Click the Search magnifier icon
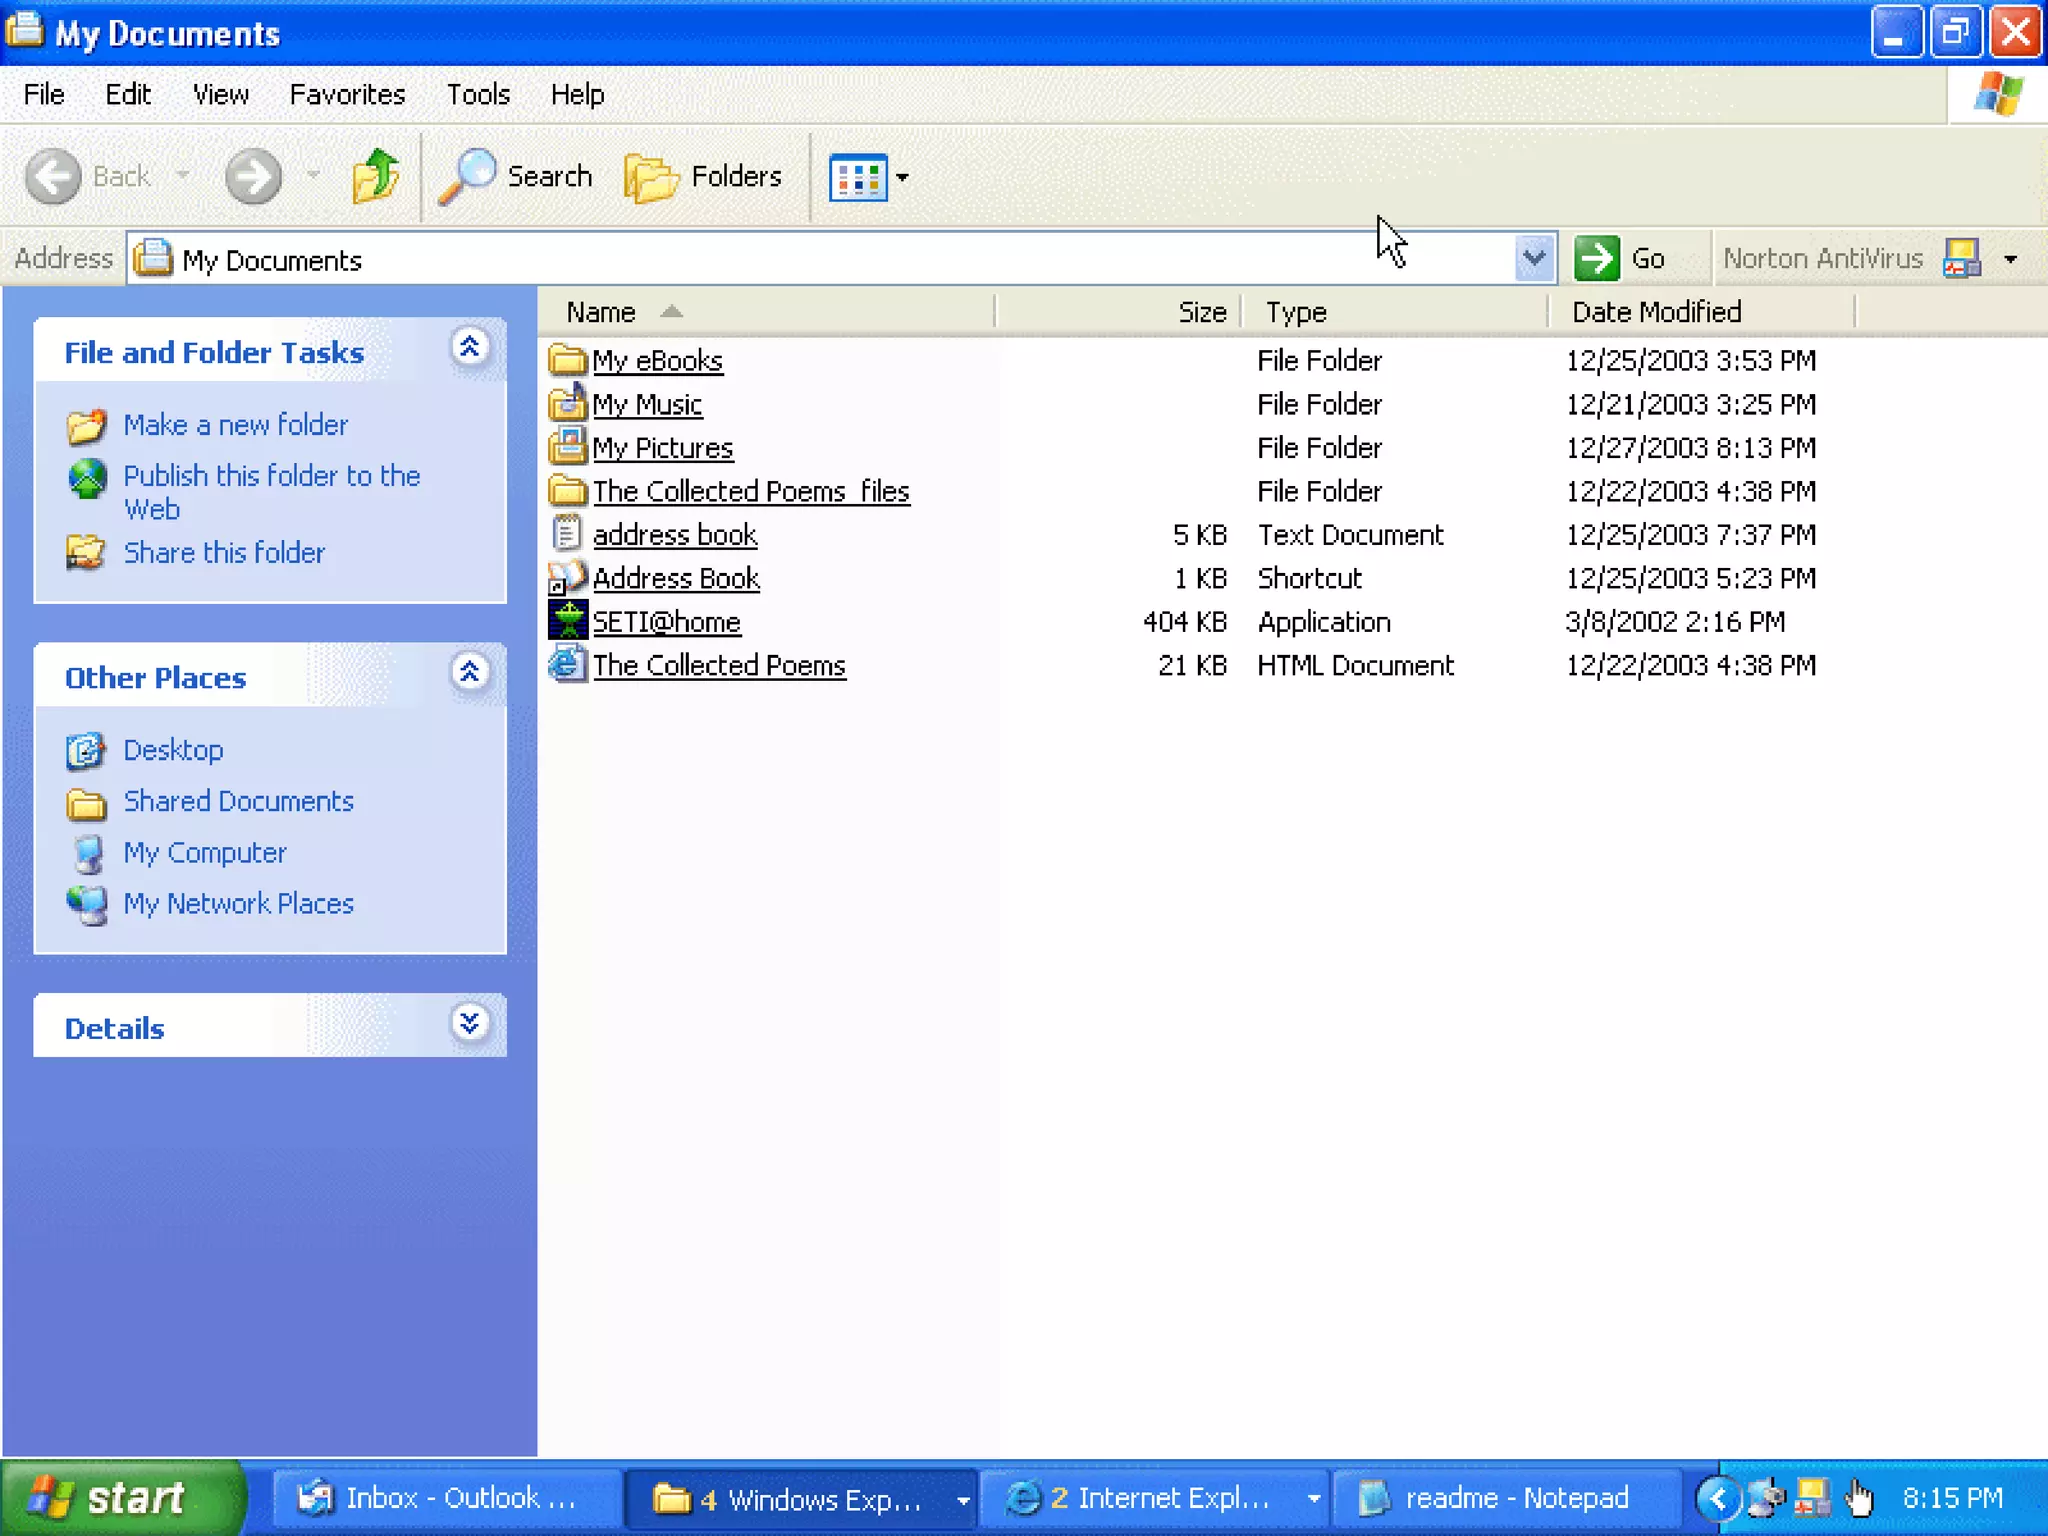Screen dimensions: 2048x1536 click(466, 177)
